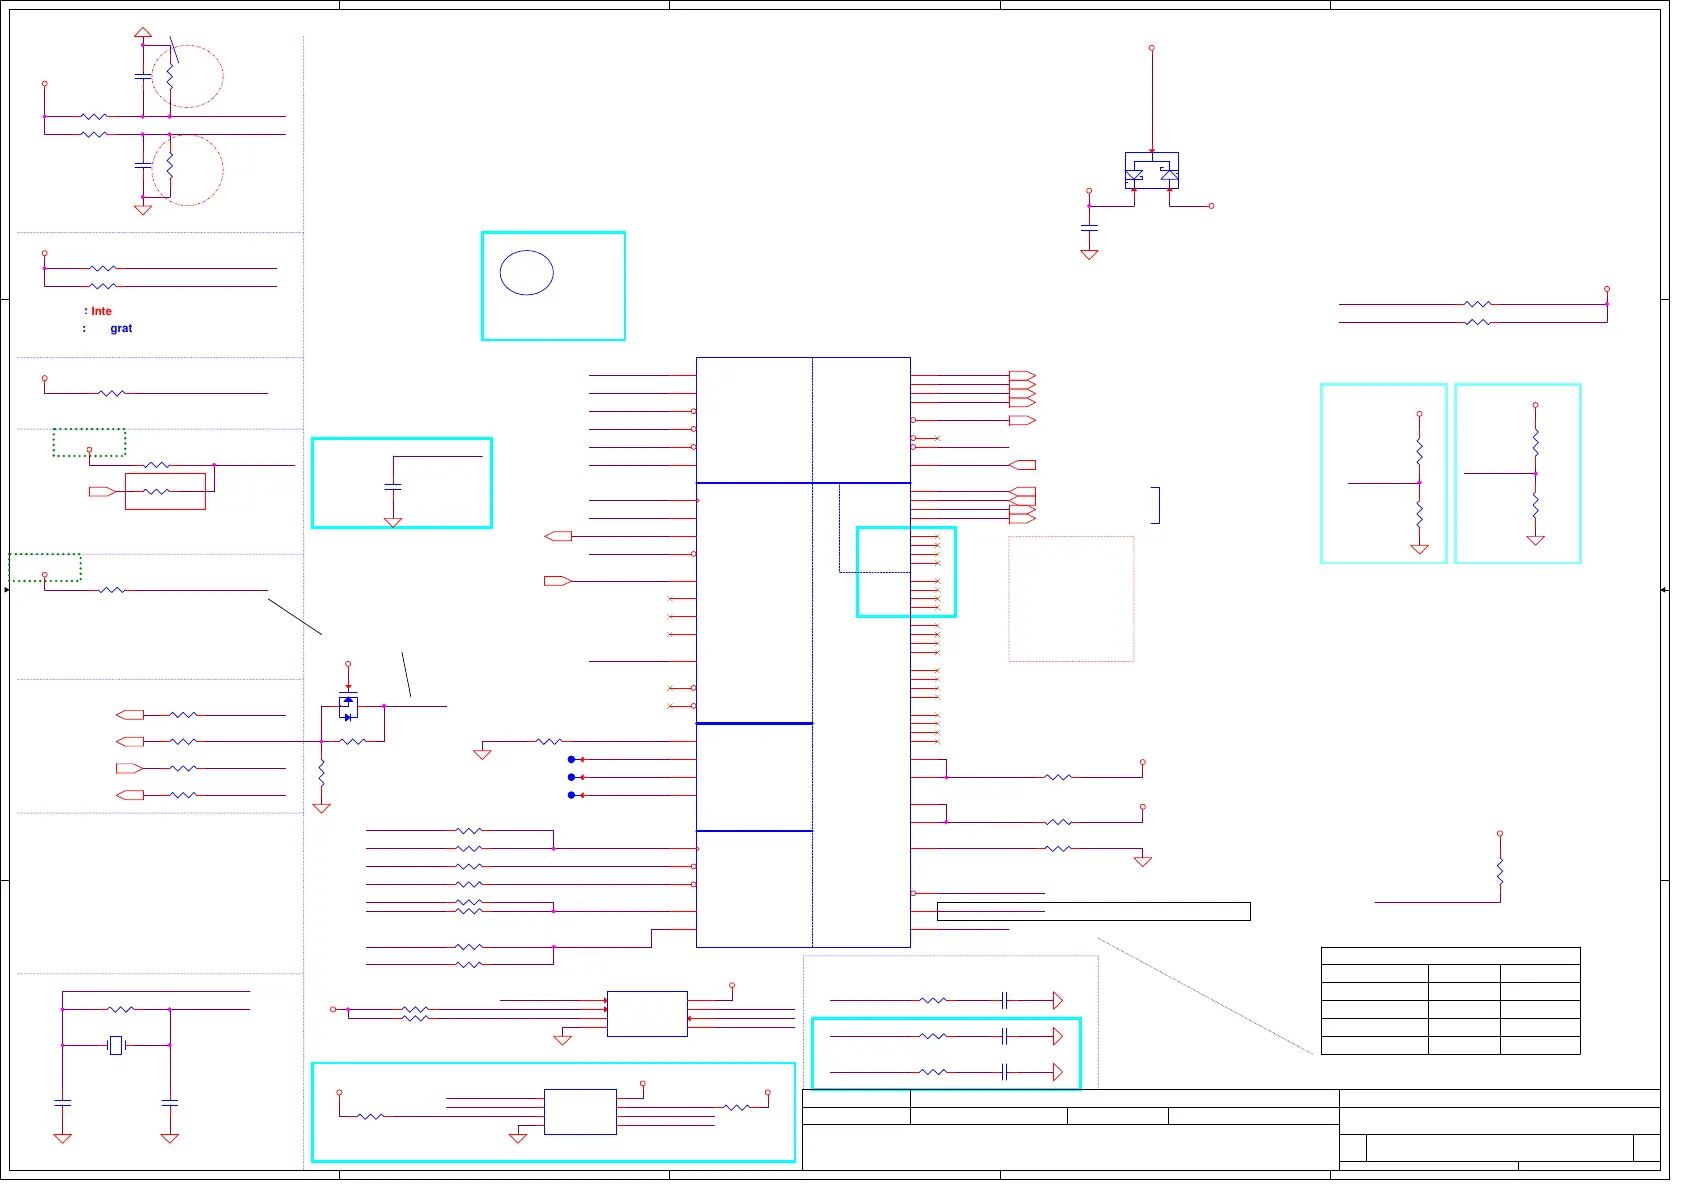1684x1190 pixels.
Task: Click the upward power arrow at top left
Action: click(143, 33)
